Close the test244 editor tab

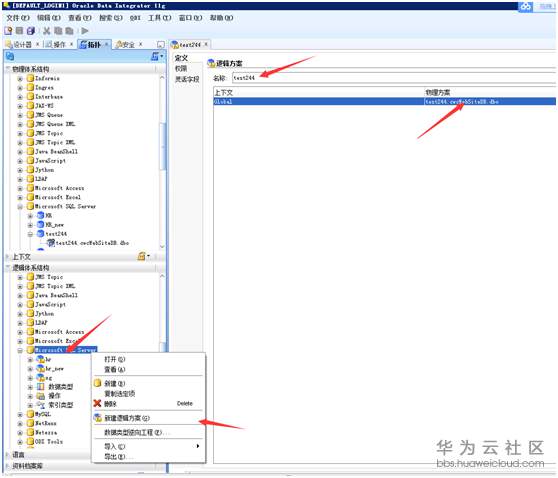tap(206, 44)
